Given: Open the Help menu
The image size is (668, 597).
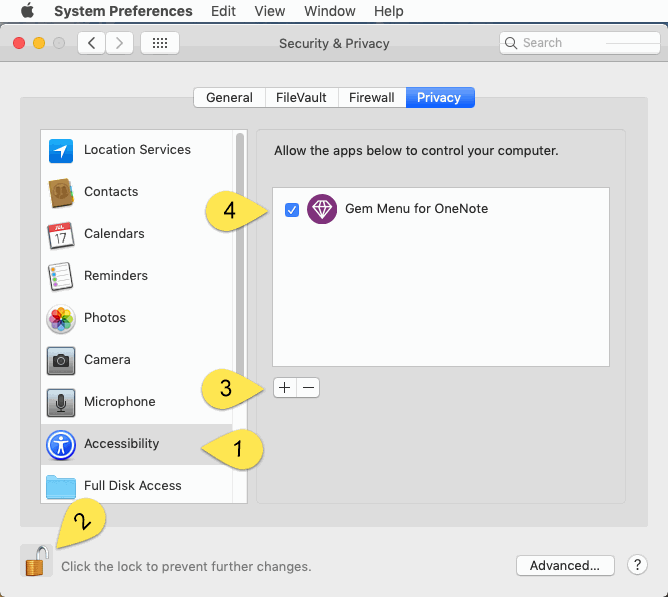Looking at the screenshot, I should (389, 11).
